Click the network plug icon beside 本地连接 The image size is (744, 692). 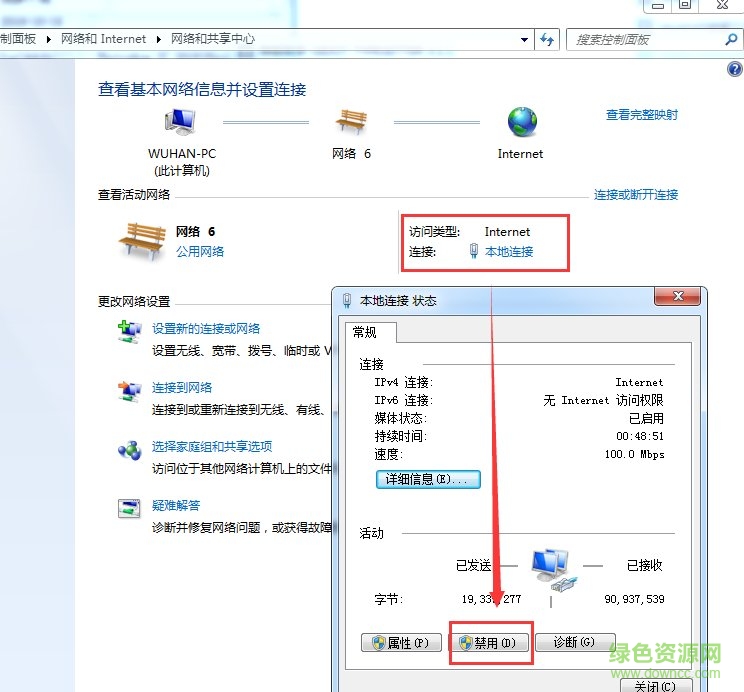474,251
